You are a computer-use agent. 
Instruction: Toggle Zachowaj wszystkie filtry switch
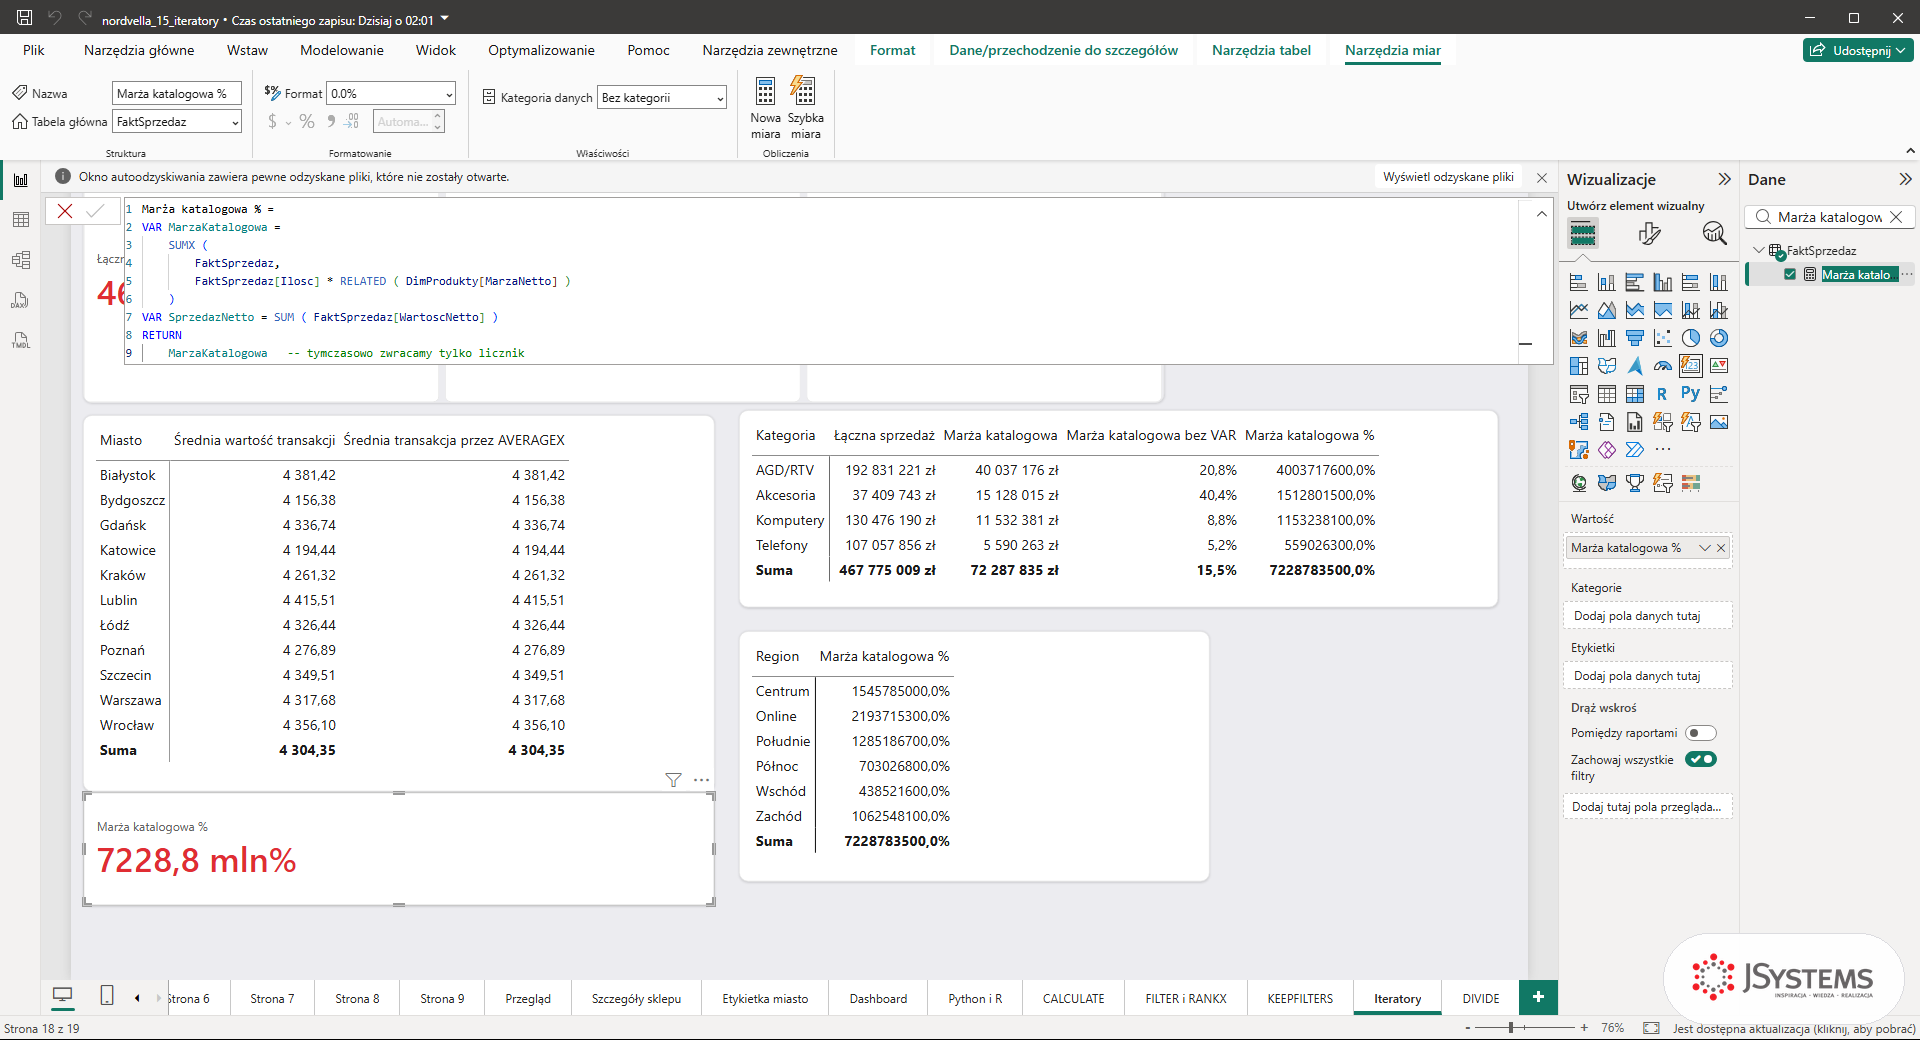[x=1700, y=759]
